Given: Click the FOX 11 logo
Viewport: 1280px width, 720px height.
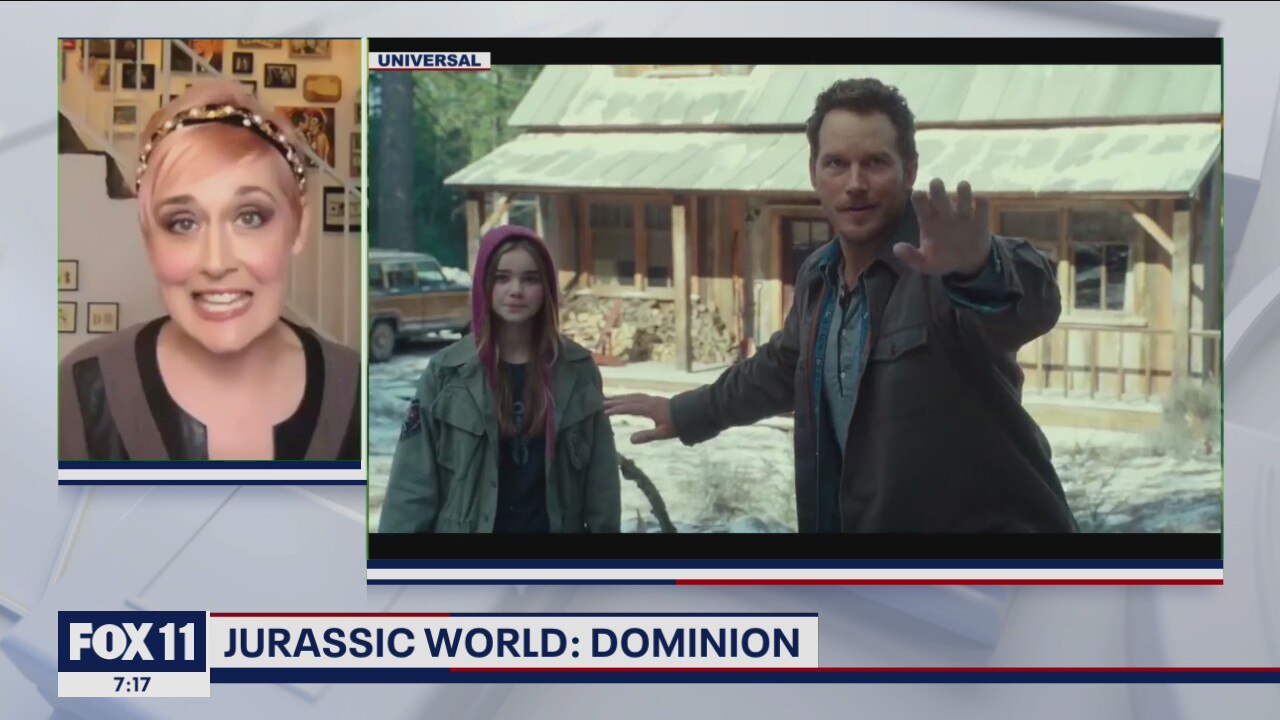Looking at the screenshot, I should [x=133, y=641].
